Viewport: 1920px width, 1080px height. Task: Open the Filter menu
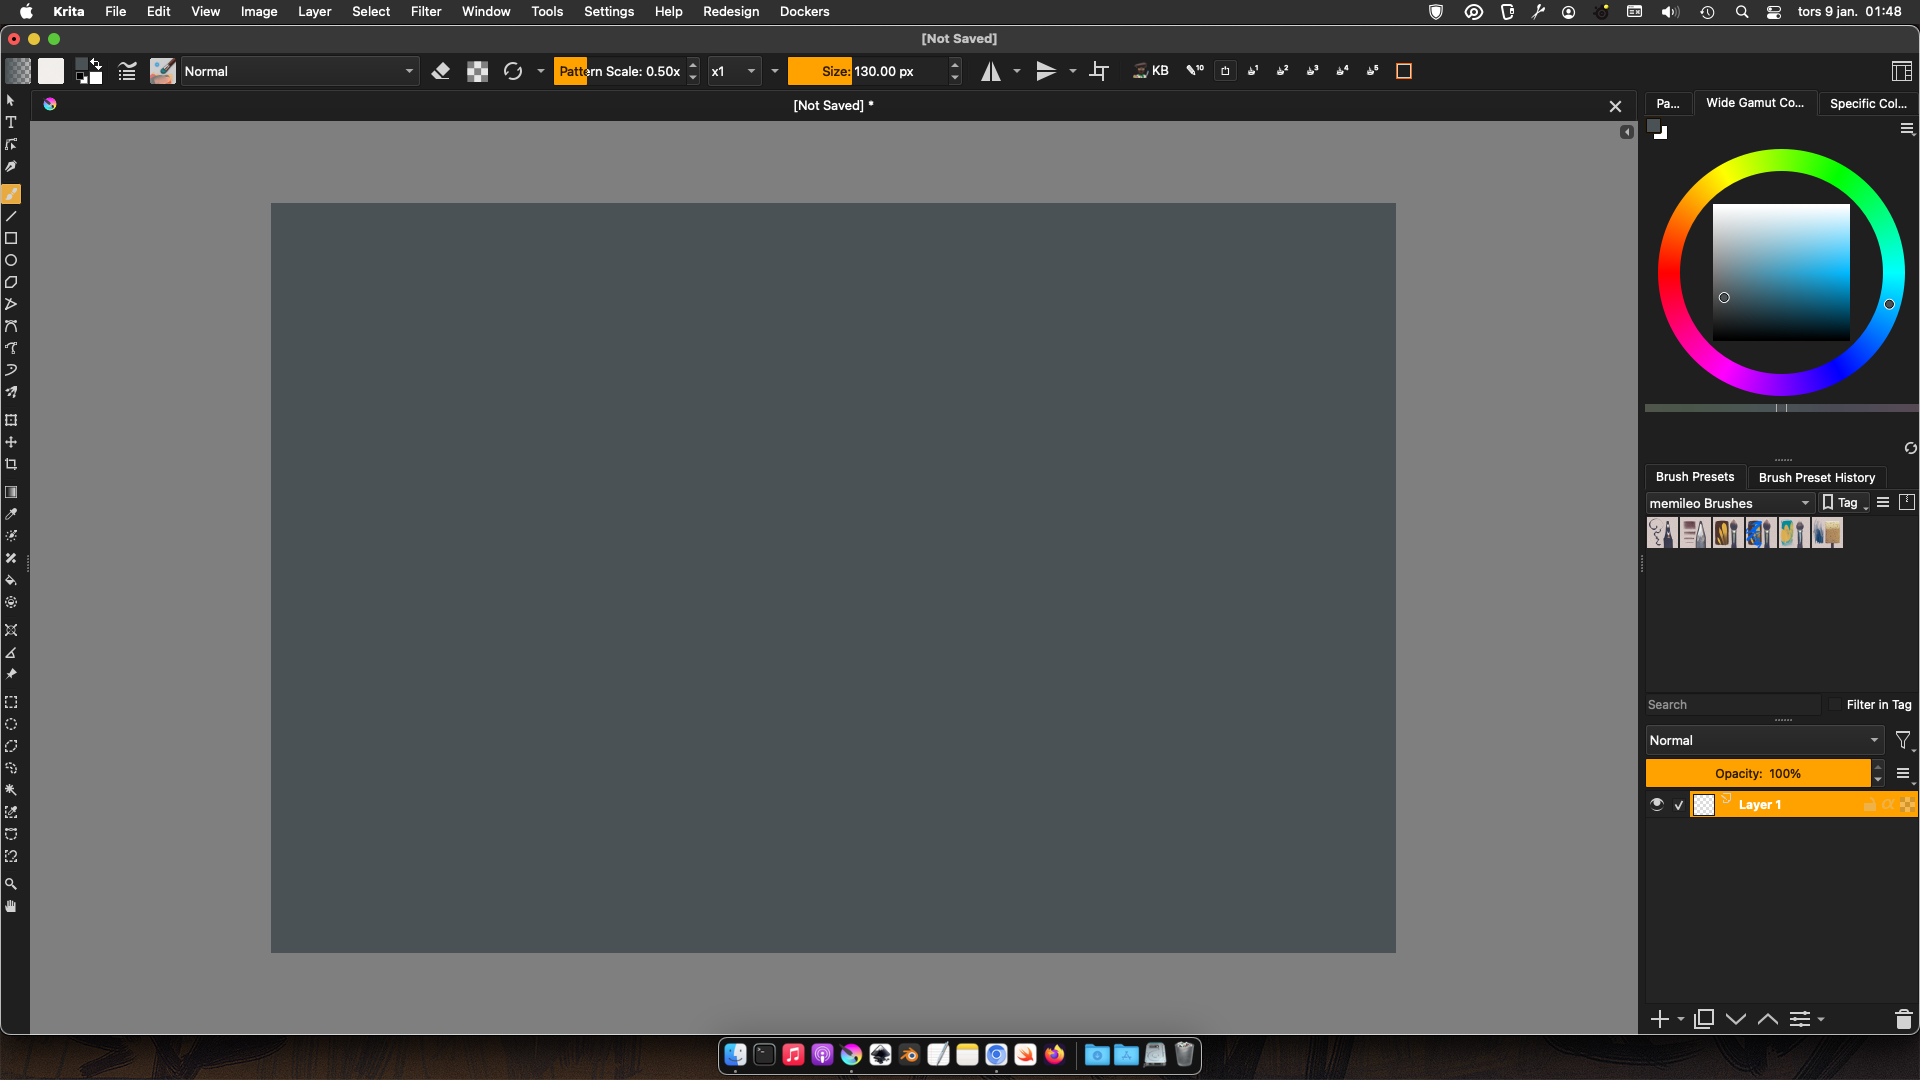[x=425, y=12]
